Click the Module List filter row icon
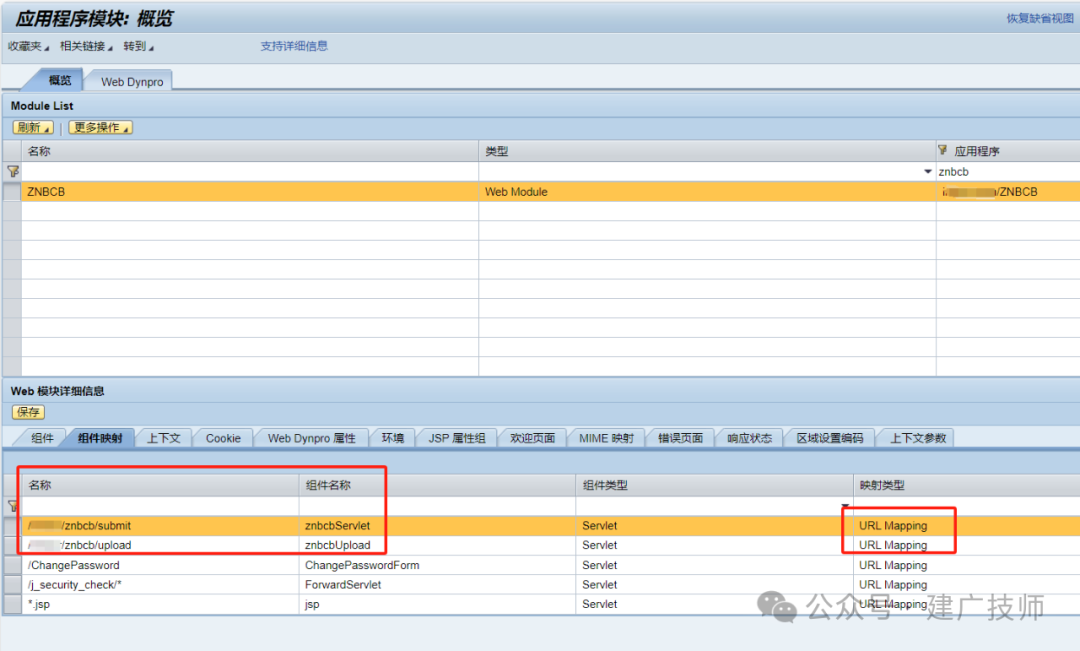 (x=12, y=171)
